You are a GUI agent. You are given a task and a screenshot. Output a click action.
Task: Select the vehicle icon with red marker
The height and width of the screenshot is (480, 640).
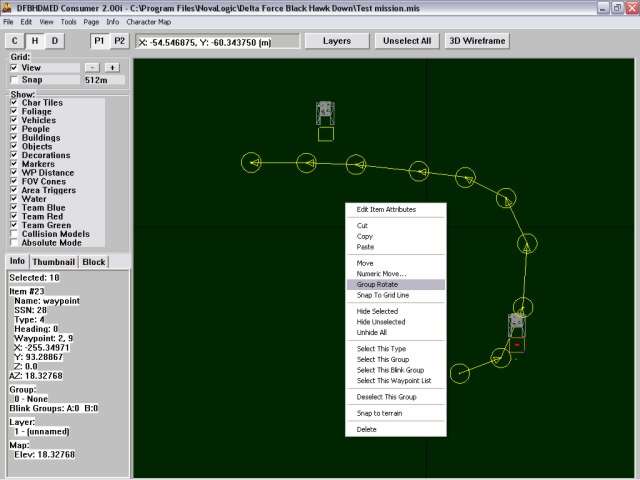point(516,327)
